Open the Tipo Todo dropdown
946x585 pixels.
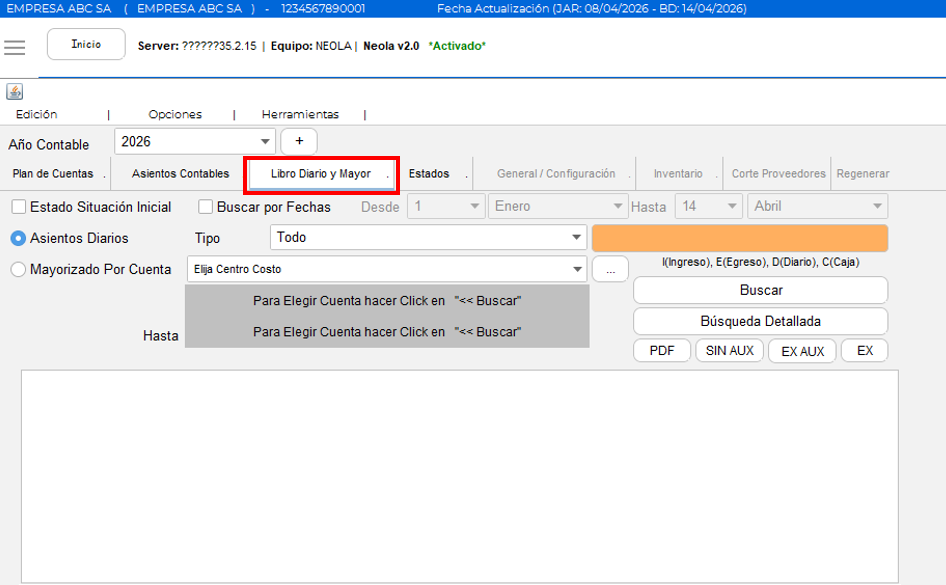(428, 238)
